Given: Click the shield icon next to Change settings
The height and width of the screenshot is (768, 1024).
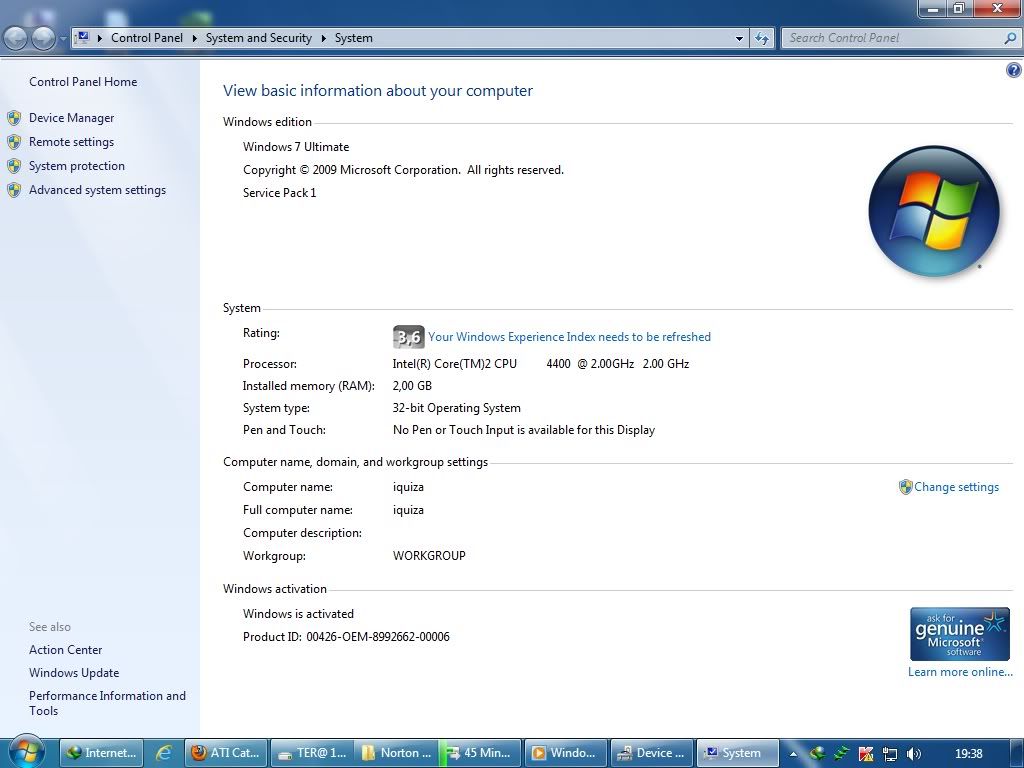Looking at the screenshot, I should coord(905,487).
